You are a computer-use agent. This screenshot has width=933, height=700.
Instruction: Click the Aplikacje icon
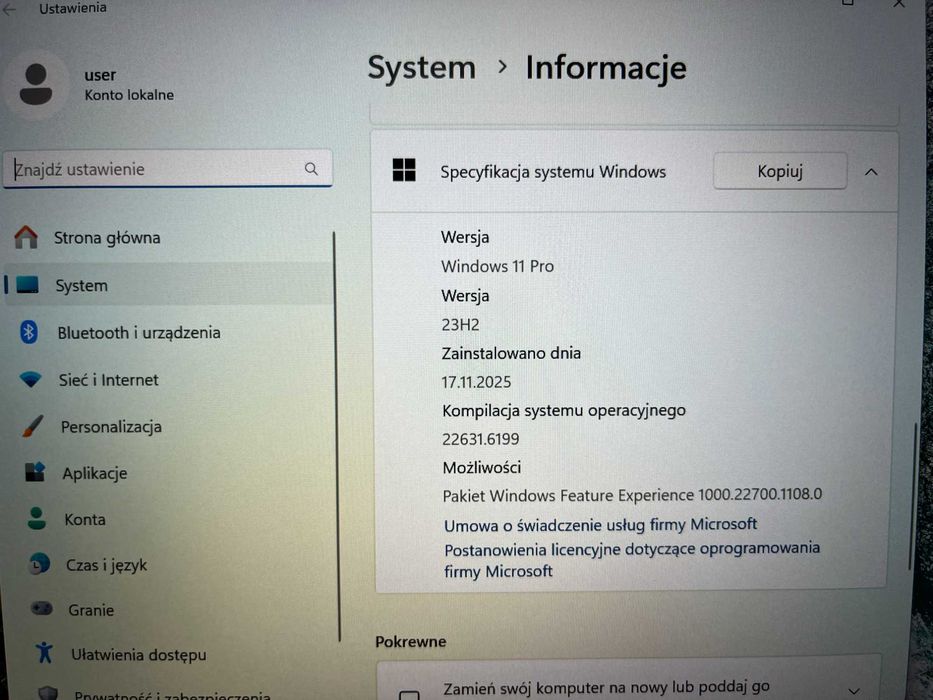[x=35, y=472]
